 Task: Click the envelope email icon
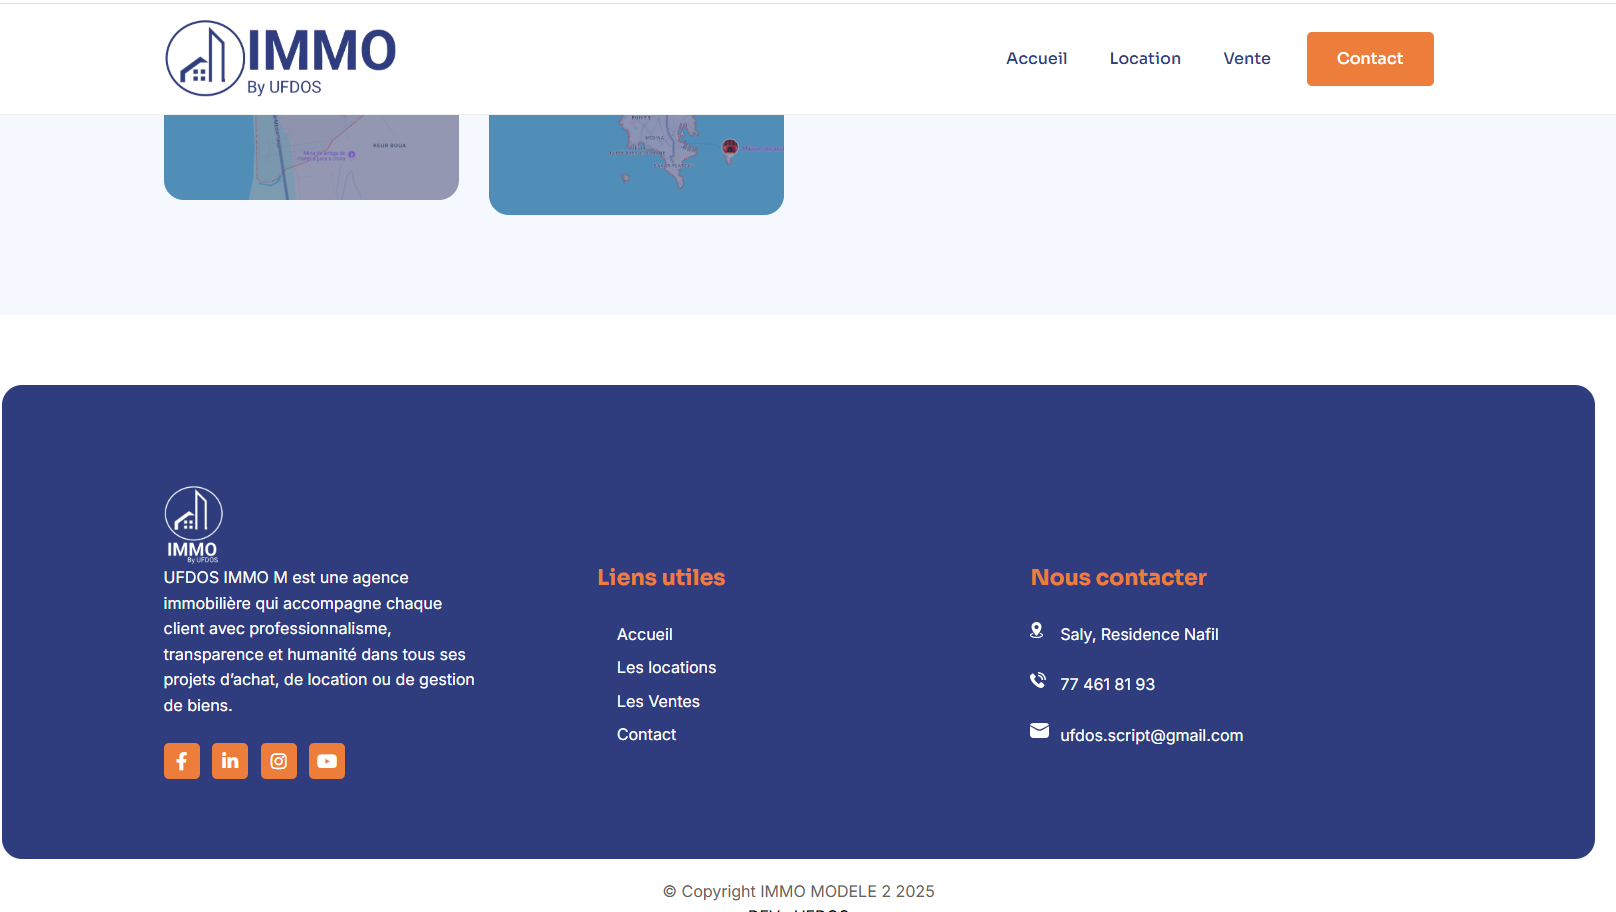pos(1039,731)
